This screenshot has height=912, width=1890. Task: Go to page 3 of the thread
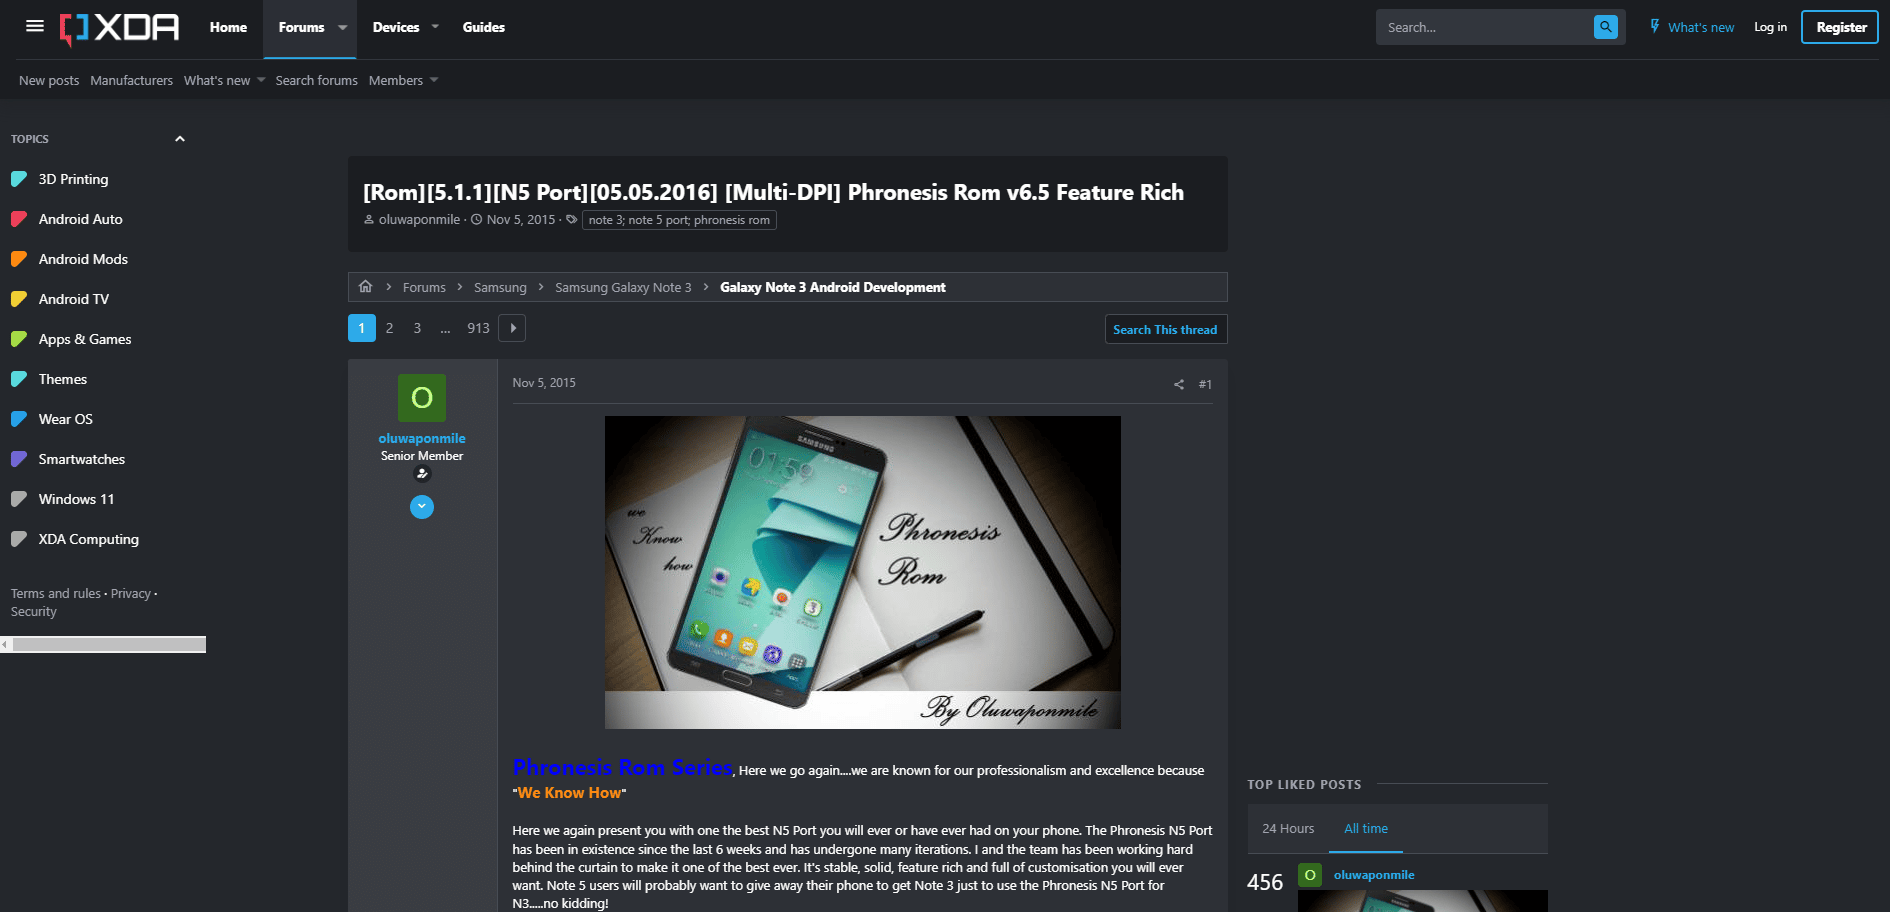[x=417, y=328]
